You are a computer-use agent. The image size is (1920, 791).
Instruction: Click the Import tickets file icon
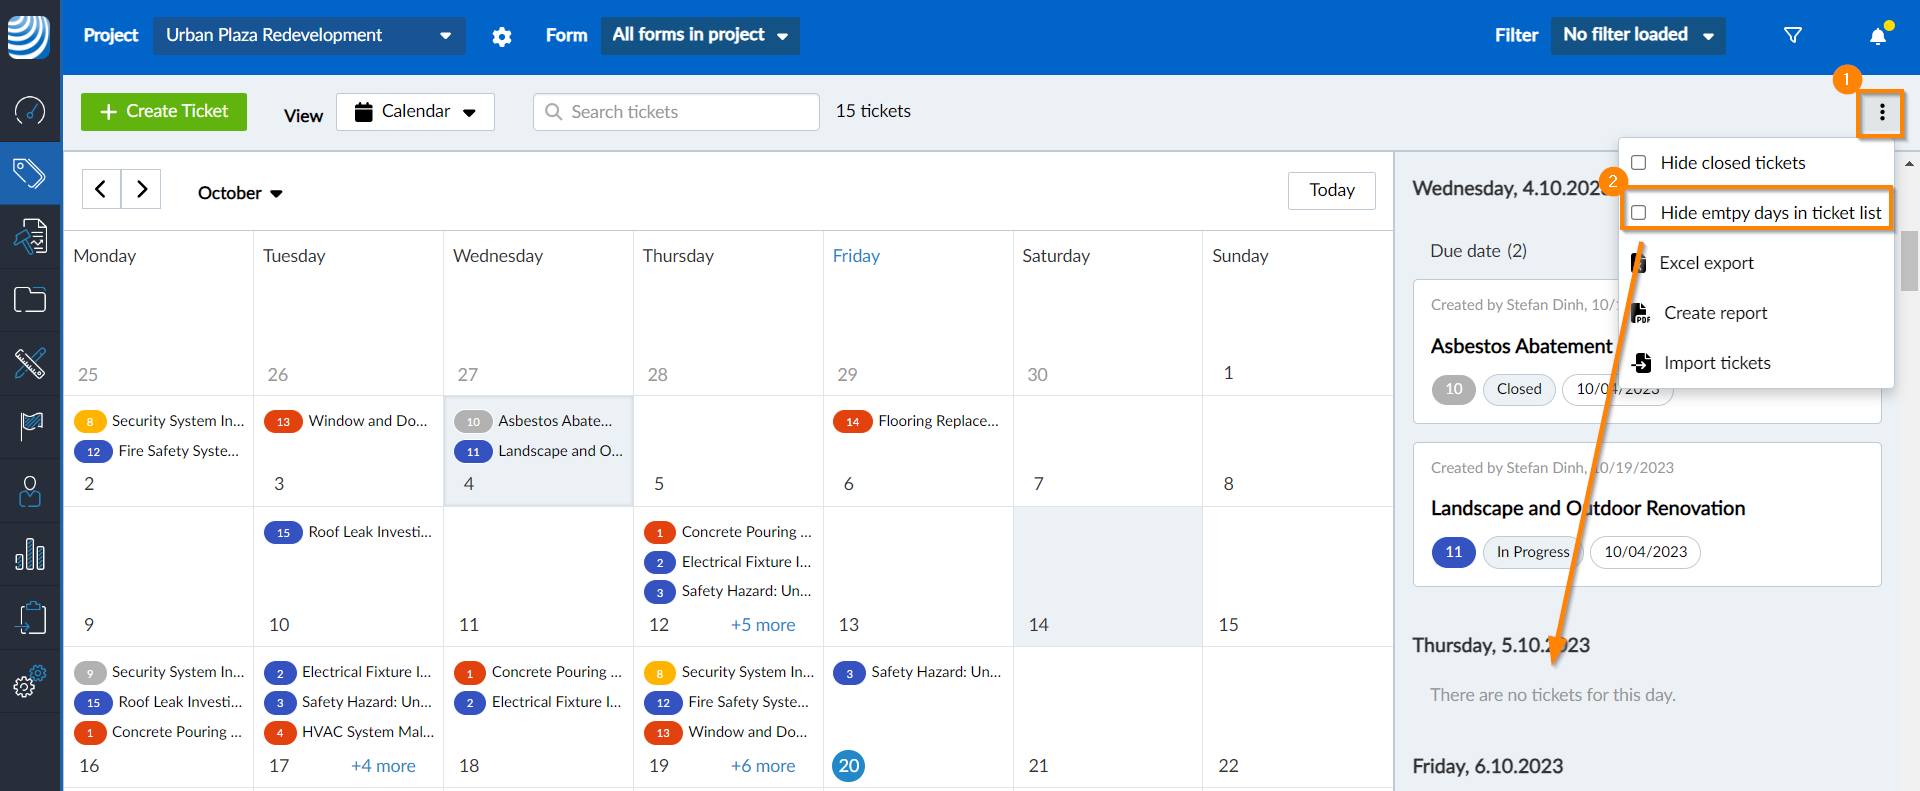click(x=1641, y=363)
